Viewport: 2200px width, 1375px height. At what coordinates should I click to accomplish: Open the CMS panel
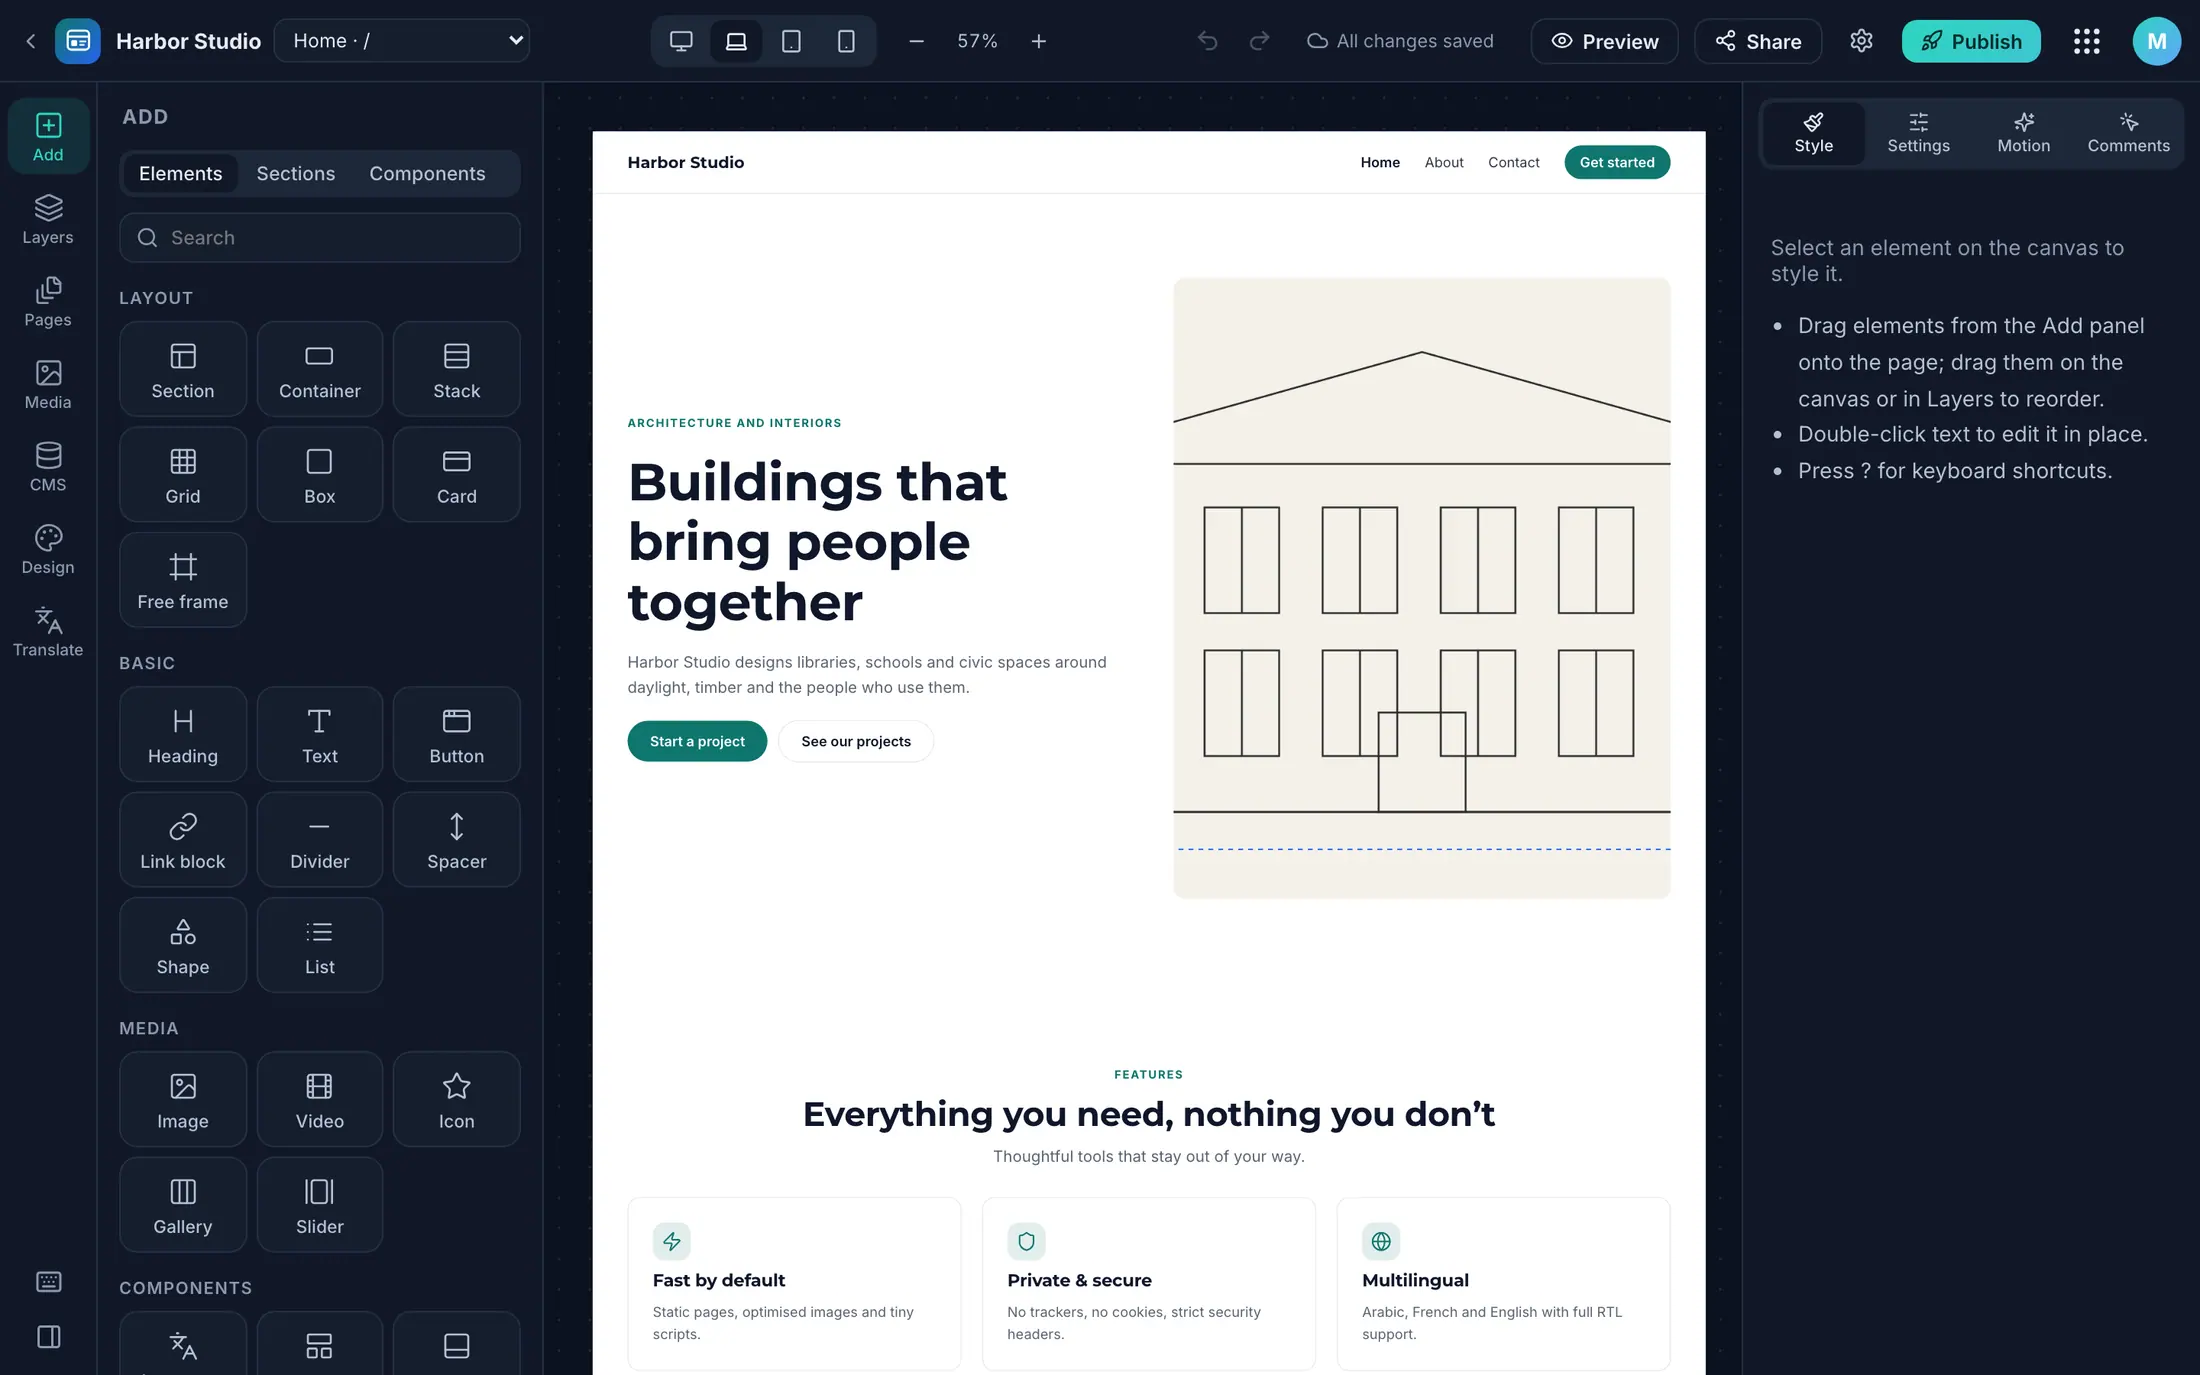point(48,467)
